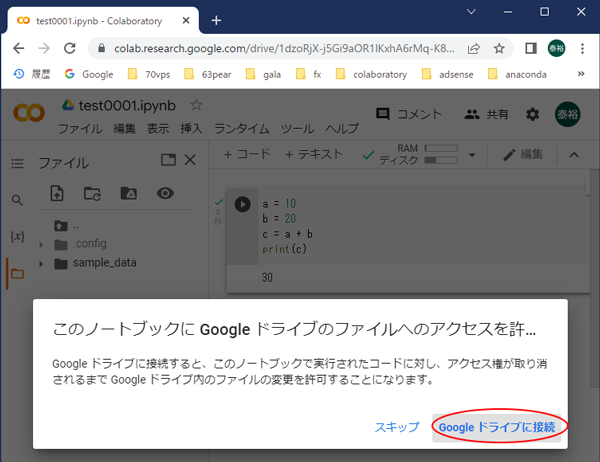Click the cell output value 30

(x=267, y=278)
